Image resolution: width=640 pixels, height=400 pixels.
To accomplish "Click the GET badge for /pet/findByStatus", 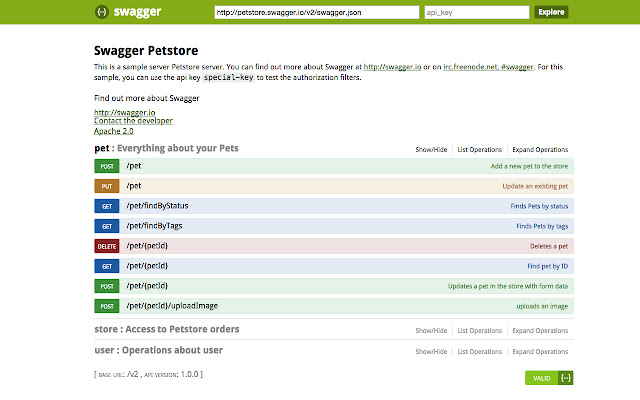I will click(107, 206).
